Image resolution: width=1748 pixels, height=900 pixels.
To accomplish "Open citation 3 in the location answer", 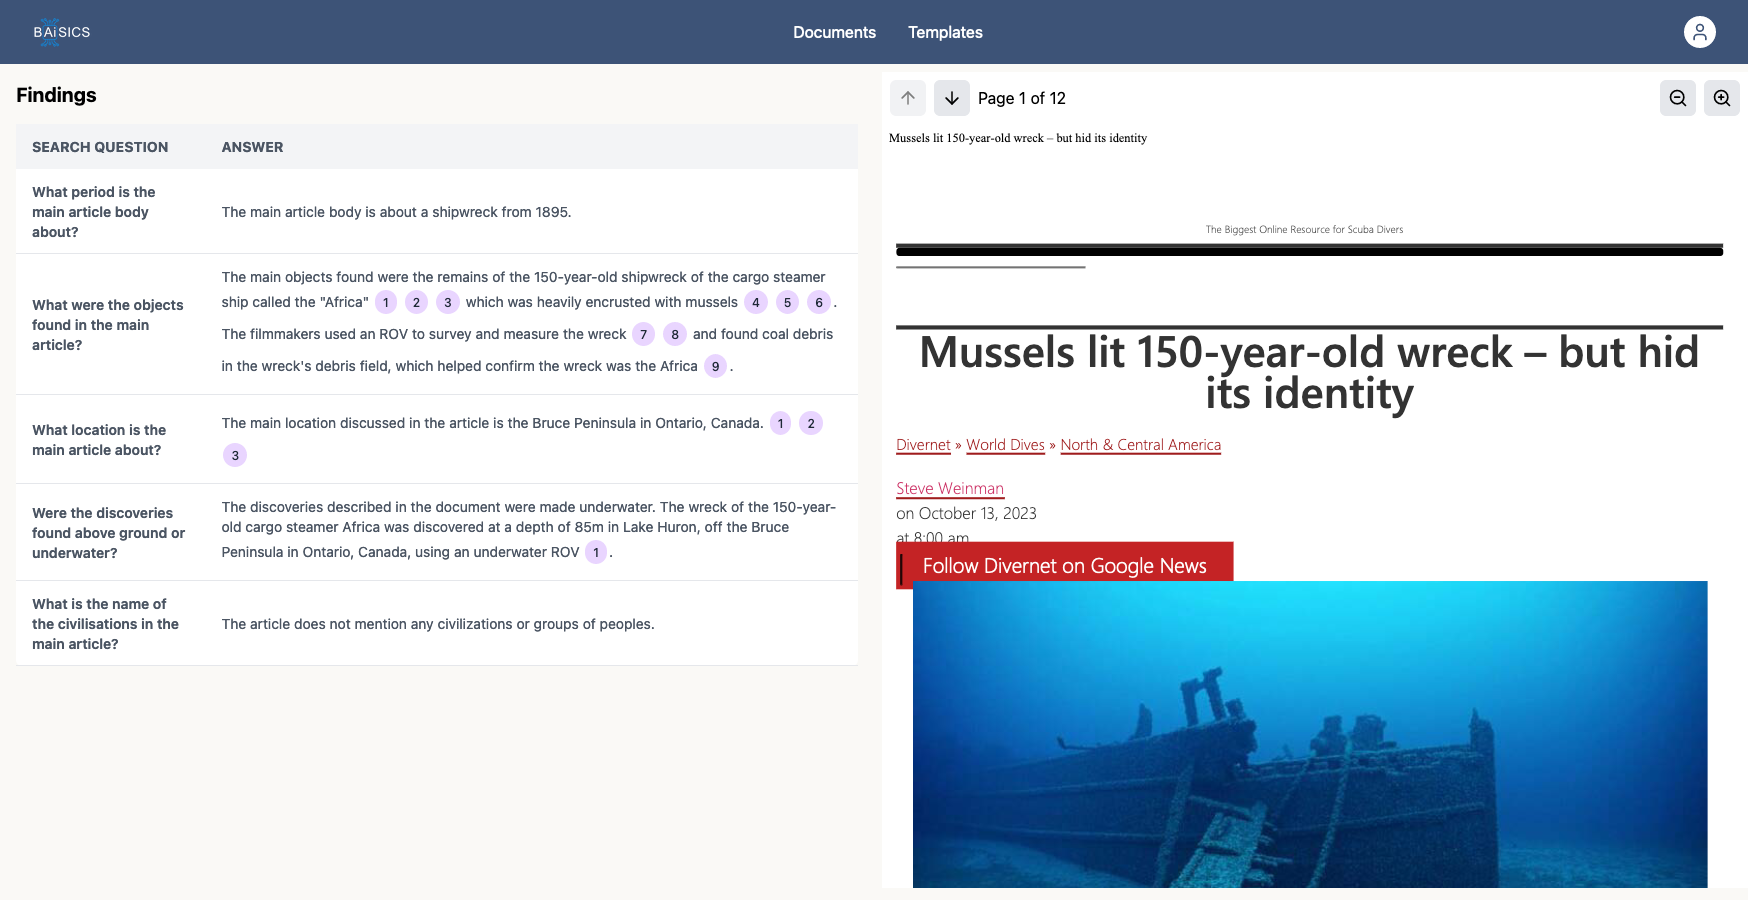I will click(x=235, y=455).
